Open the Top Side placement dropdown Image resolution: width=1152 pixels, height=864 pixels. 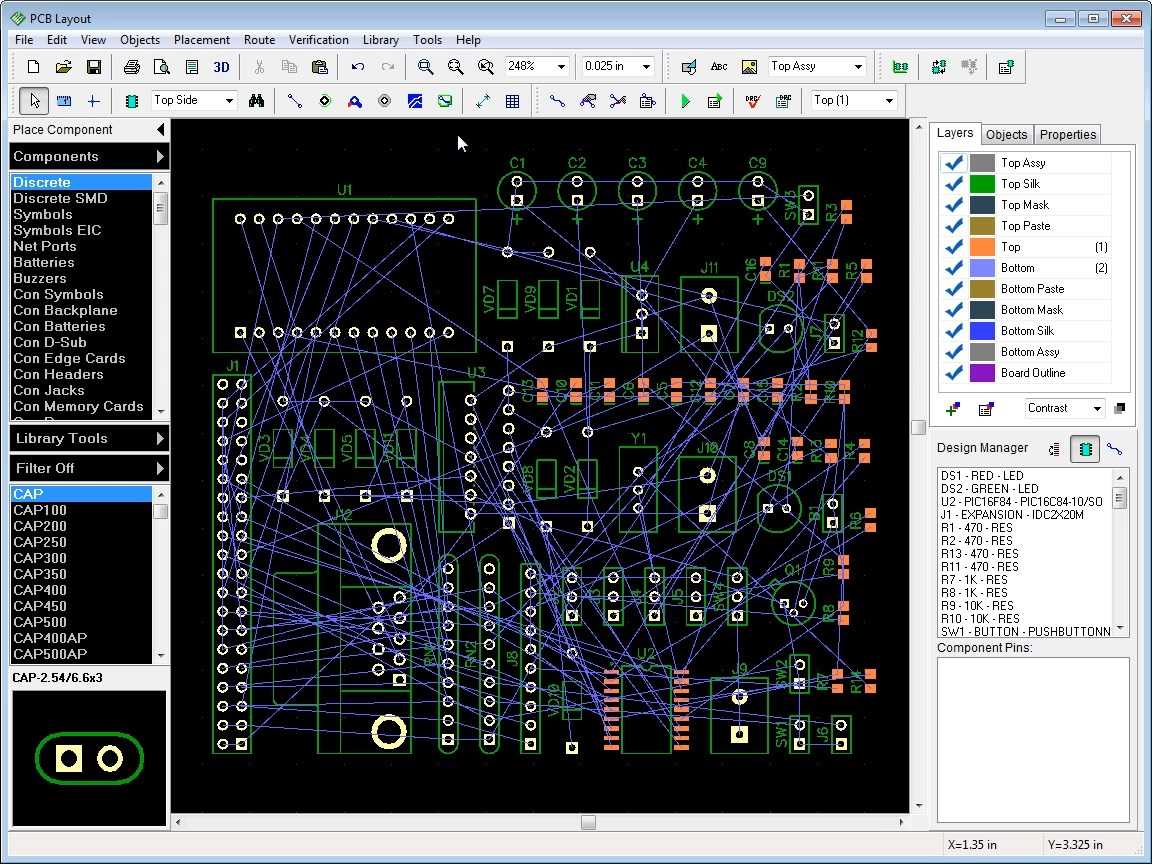(229, 101)
